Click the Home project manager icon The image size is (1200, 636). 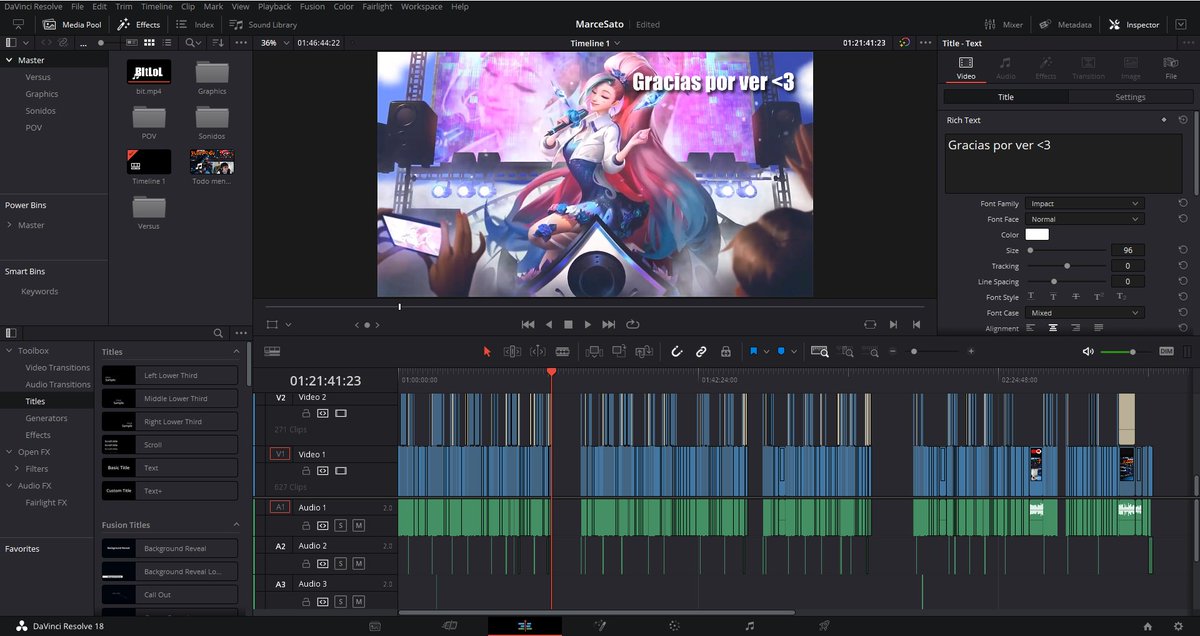point(1148,626)
